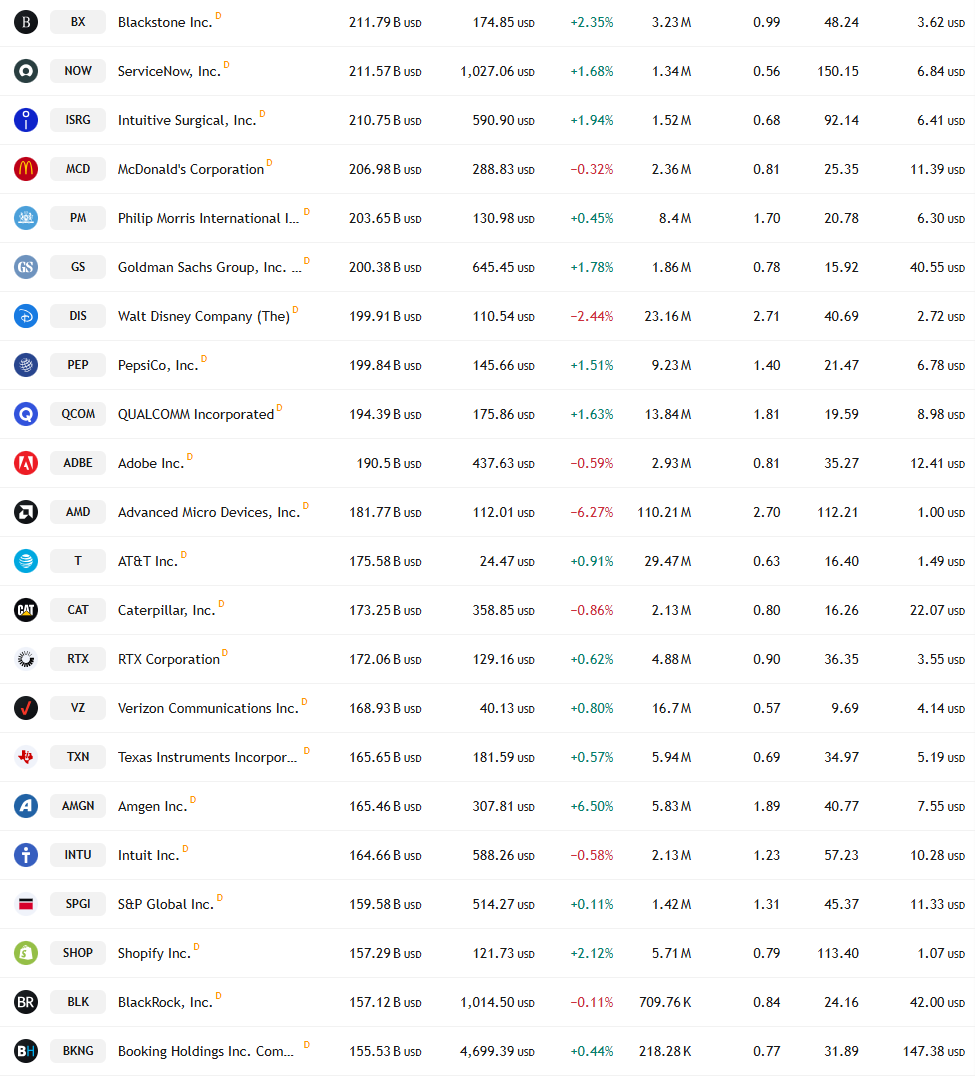
Task: Open the QCOM ticker symbol
Action: (78, 414)
